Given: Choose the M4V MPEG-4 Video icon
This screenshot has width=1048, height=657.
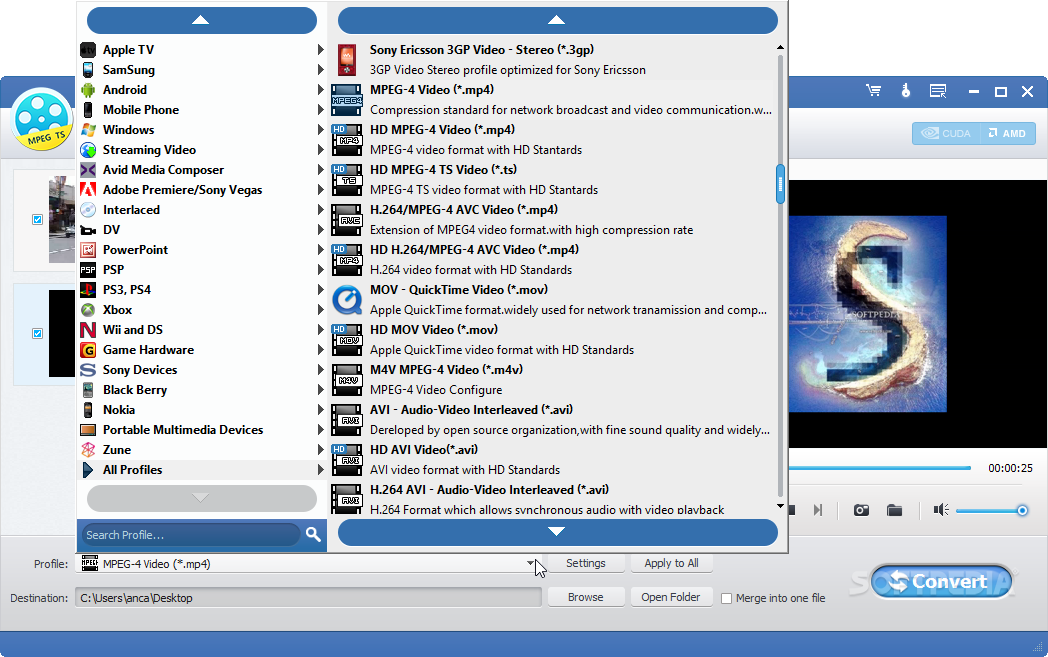Looking at the screenshot, I should pyautogui.click(x=347, y=380).
